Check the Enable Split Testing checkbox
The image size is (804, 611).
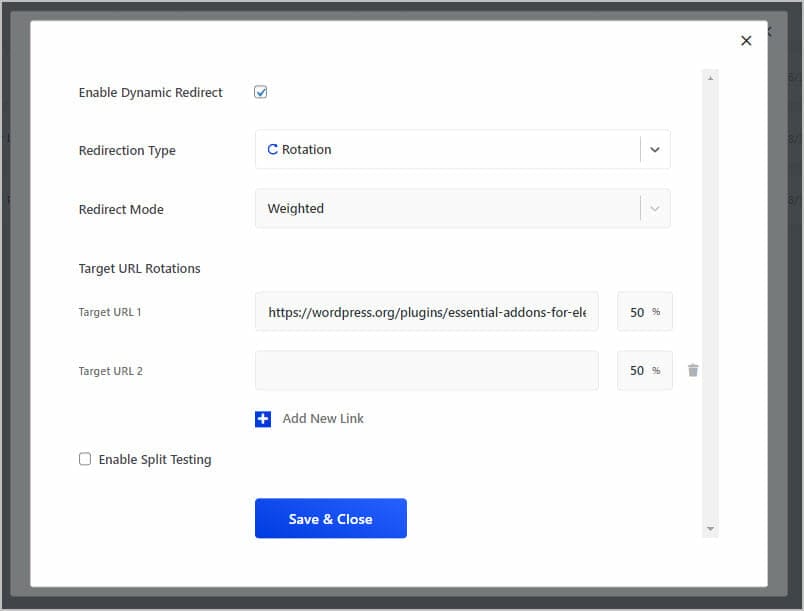click(x=85, y=459)
